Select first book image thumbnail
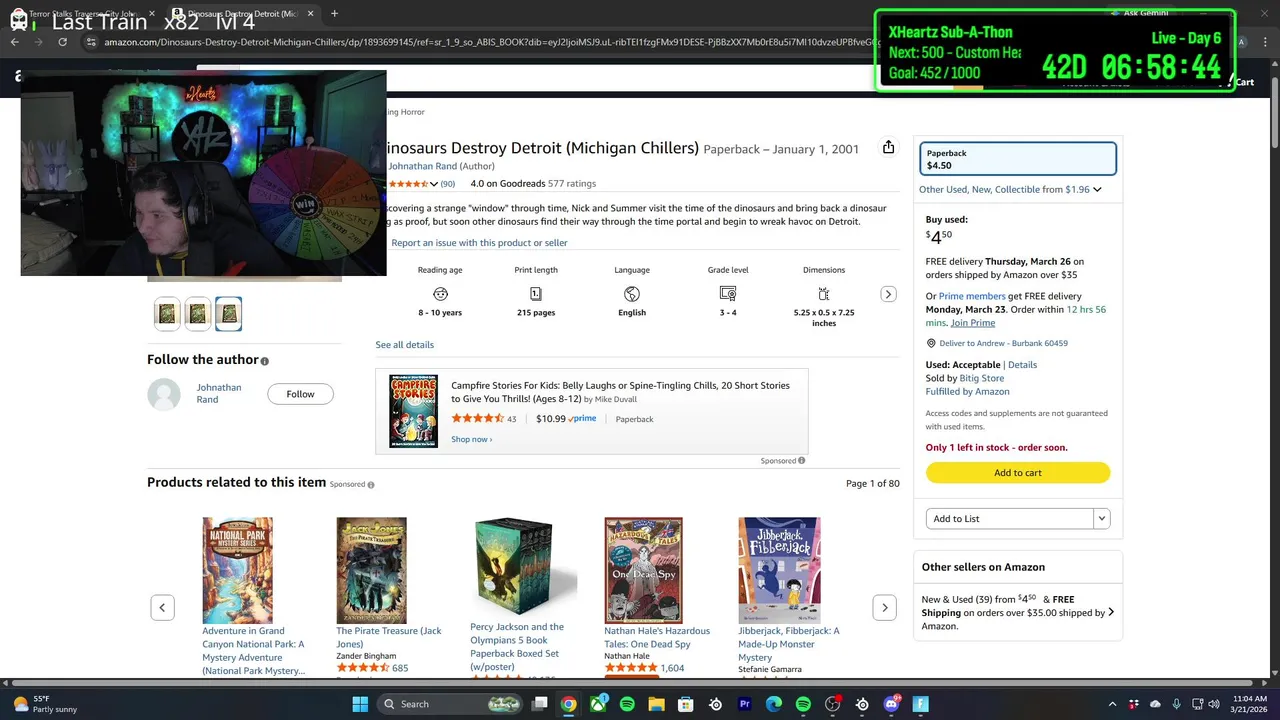 point(167,314)
